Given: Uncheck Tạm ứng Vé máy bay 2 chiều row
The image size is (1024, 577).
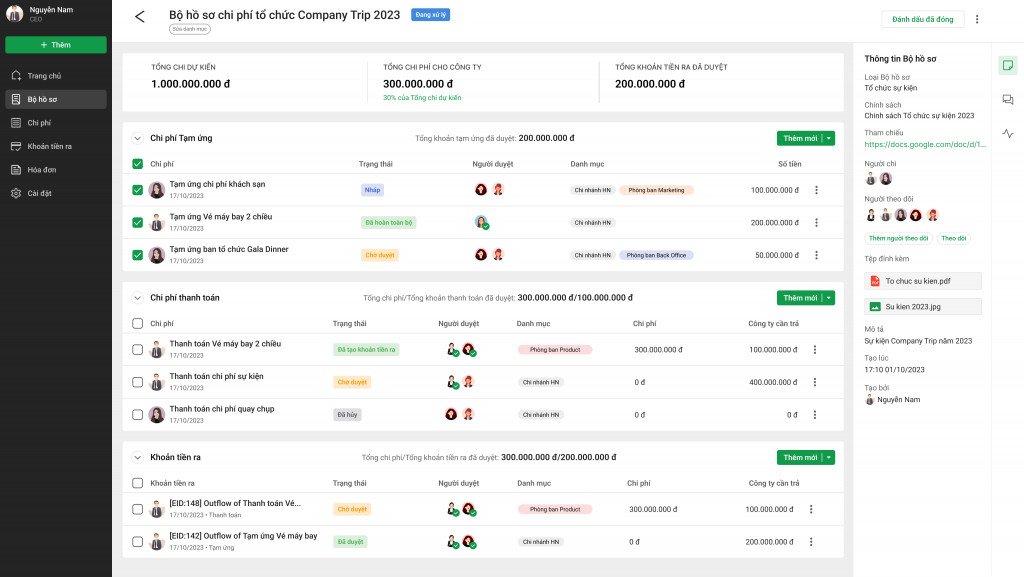Looking at the screenshot, I should coord(137,223).
